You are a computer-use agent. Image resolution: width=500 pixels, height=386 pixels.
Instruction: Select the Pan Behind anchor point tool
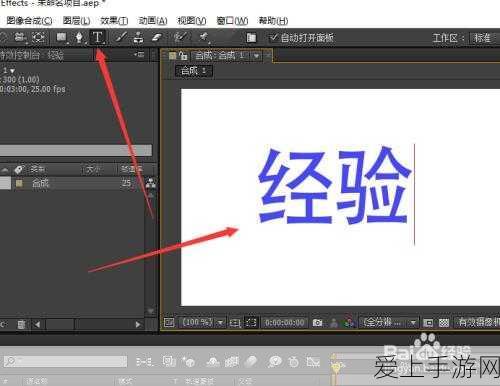coord(39,37)
